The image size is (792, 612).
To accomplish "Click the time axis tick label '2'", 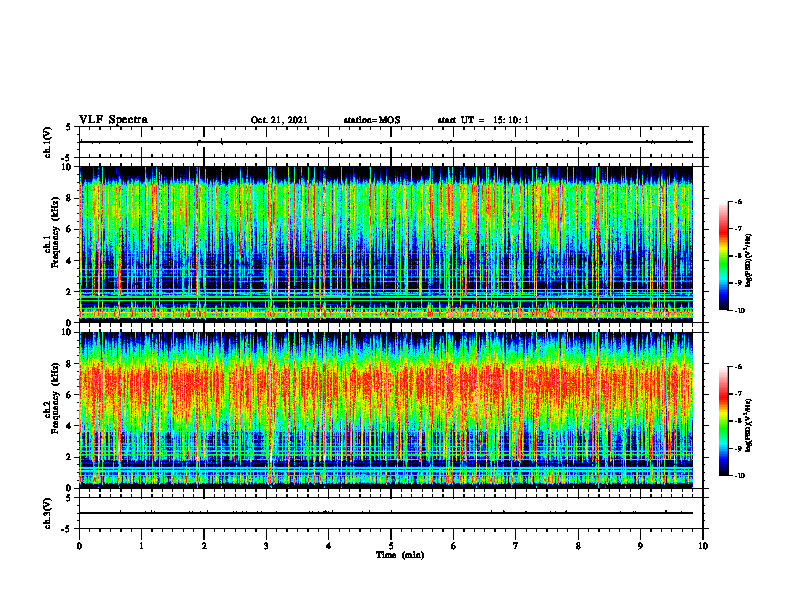I will tap(204, 546).
